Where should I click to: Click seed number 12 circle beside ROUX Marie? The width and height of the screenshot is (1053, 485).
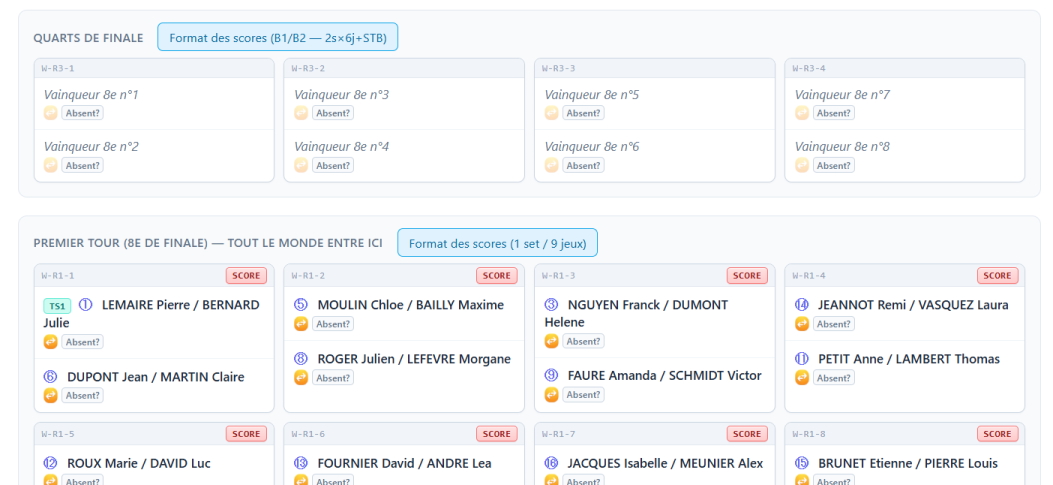coord(50,464)
